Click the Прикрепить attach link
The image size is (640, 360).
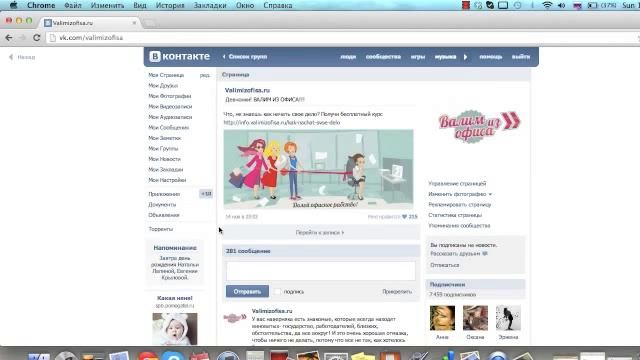pyautogui.click(x=397, y=291)
